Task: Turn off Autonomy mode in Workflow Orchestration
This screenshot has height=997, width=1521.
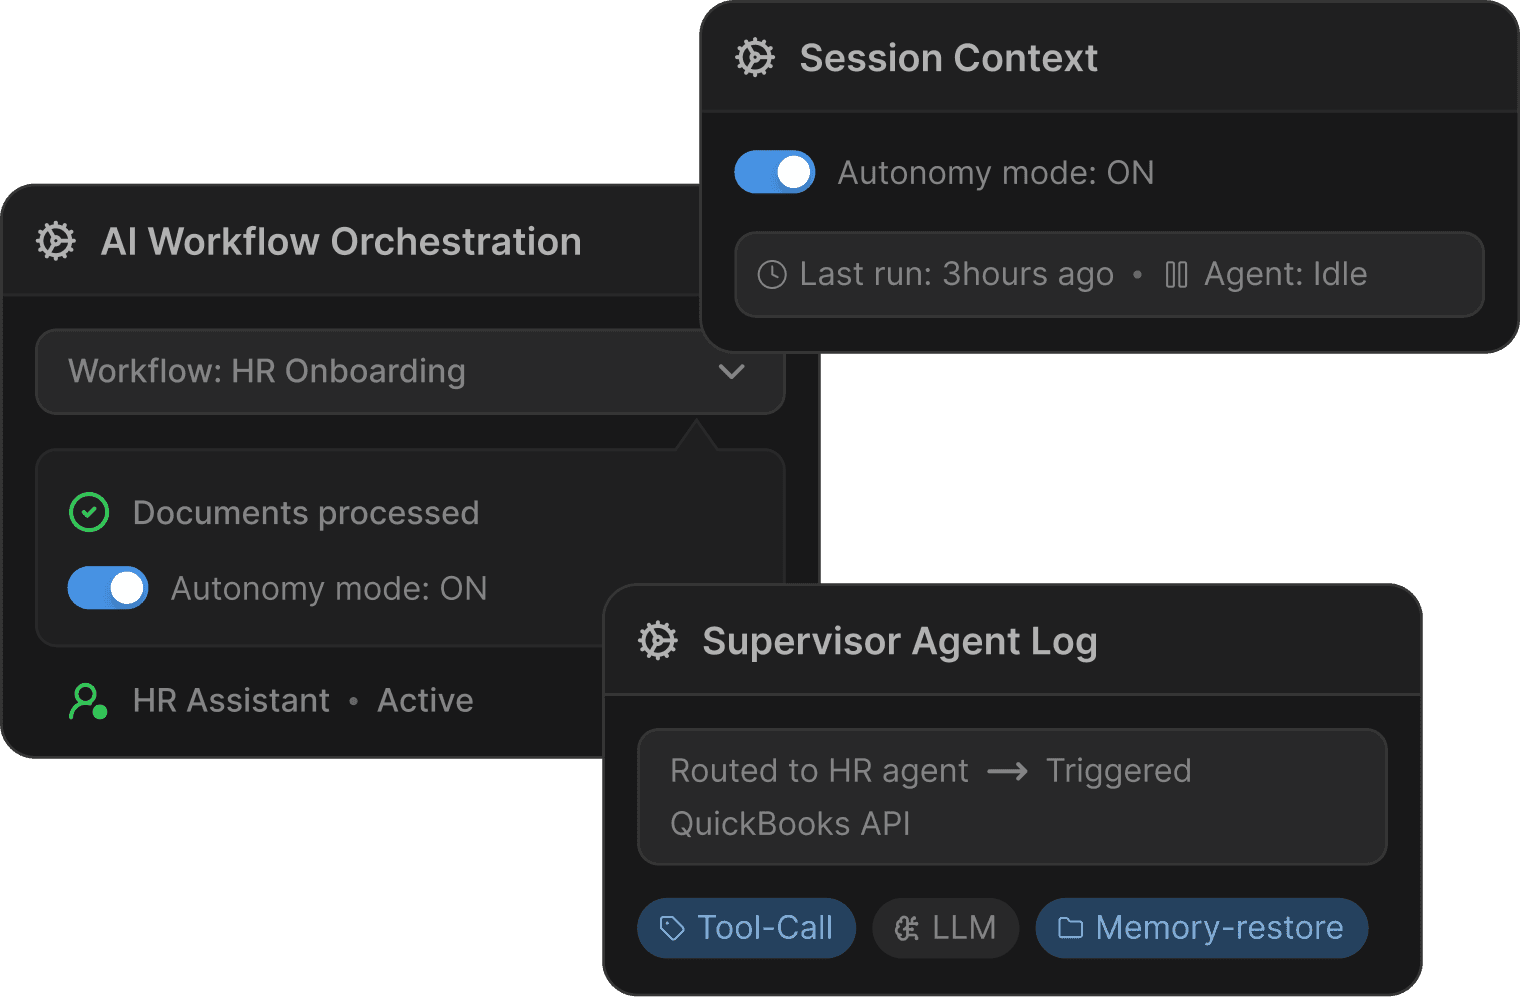Action: 108,588
